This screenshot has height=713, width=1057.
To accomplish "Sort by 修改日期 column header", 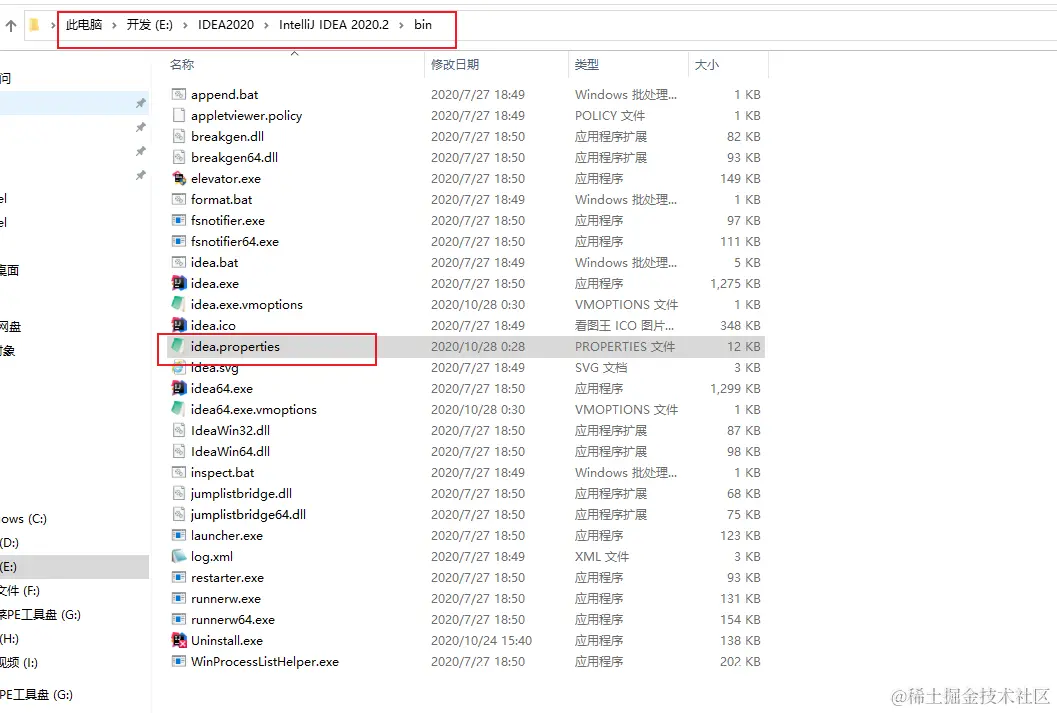I will (455, 65).
